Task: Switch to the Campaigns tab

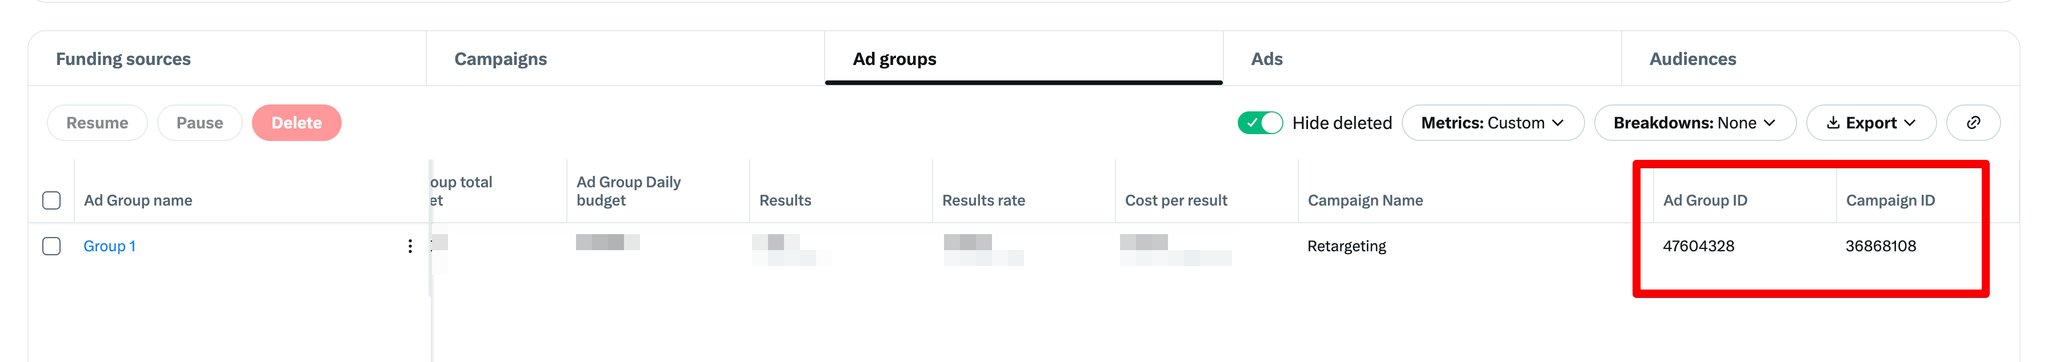Action: [x=501, y=59]
